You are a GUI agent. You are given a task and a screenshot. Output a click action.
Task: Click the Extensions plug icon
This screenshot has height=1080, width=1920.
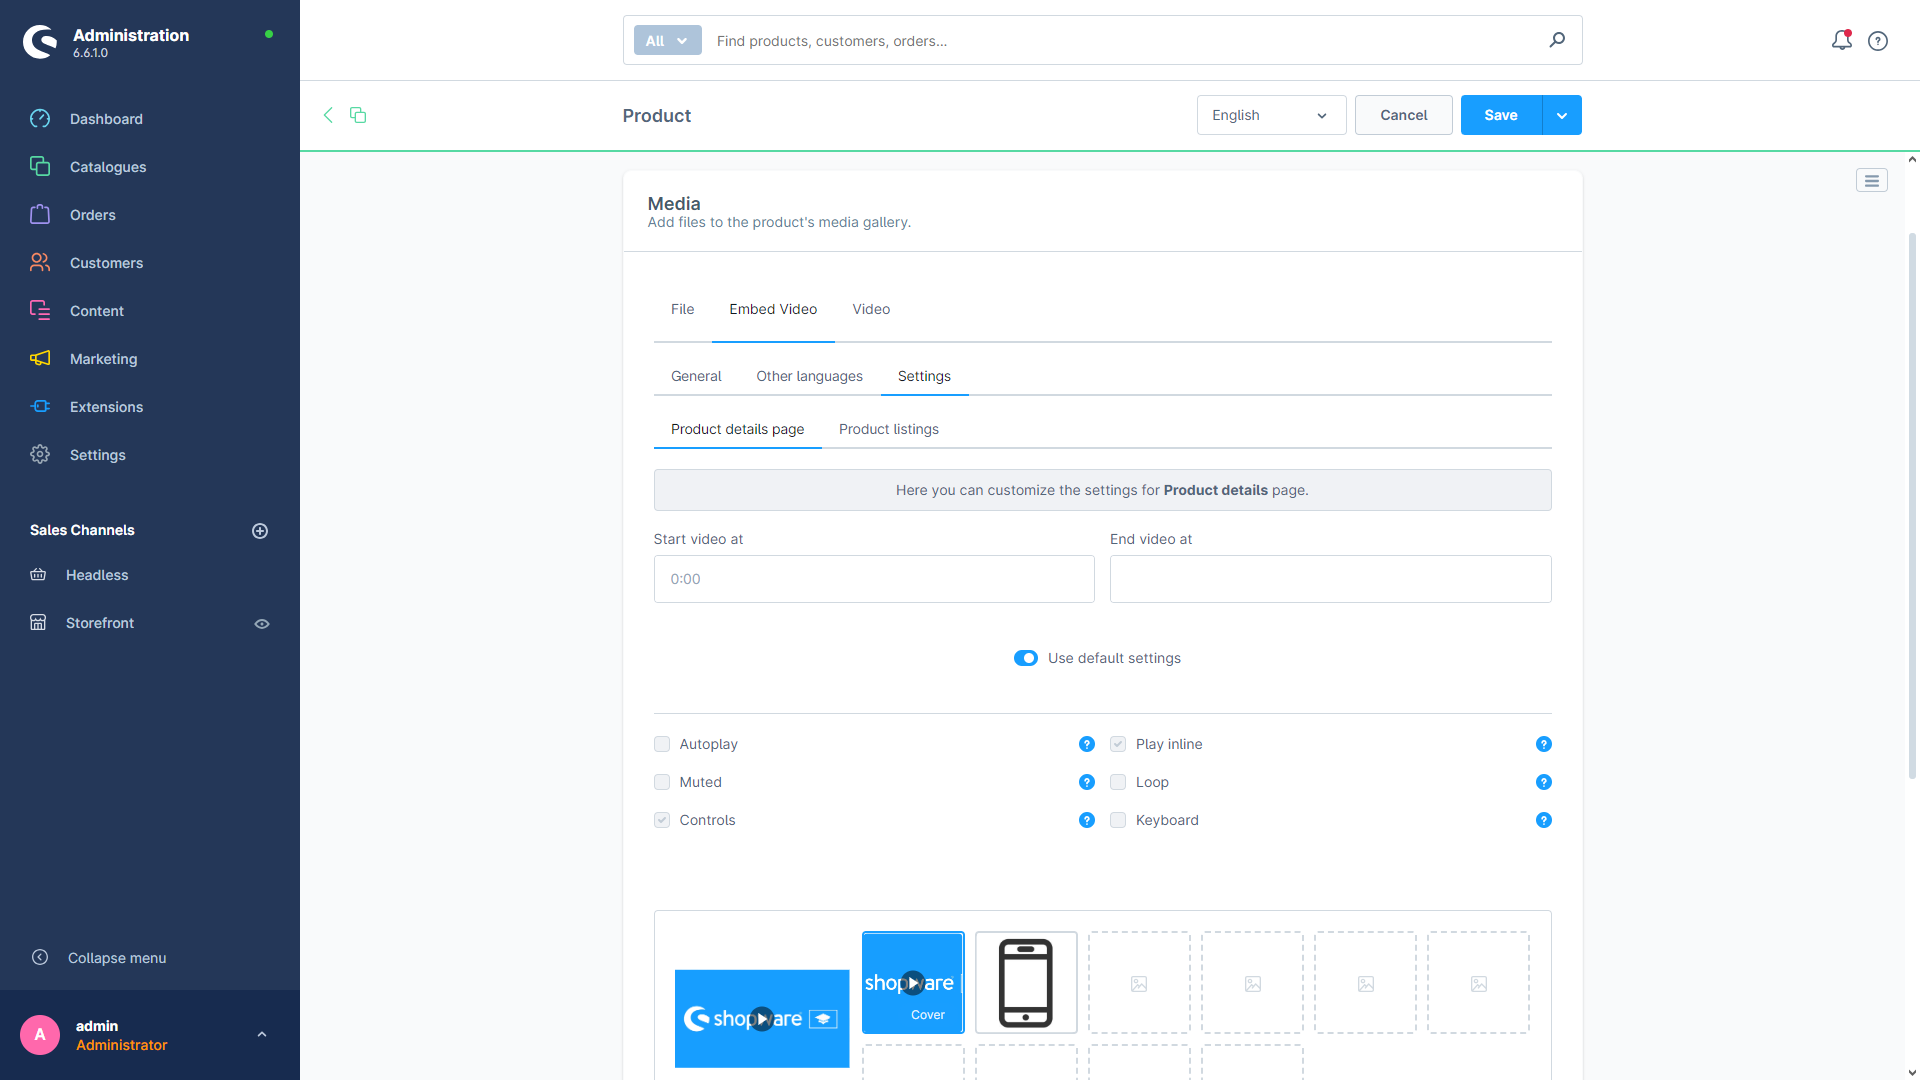pyautogui.click(x=40, y=407)
